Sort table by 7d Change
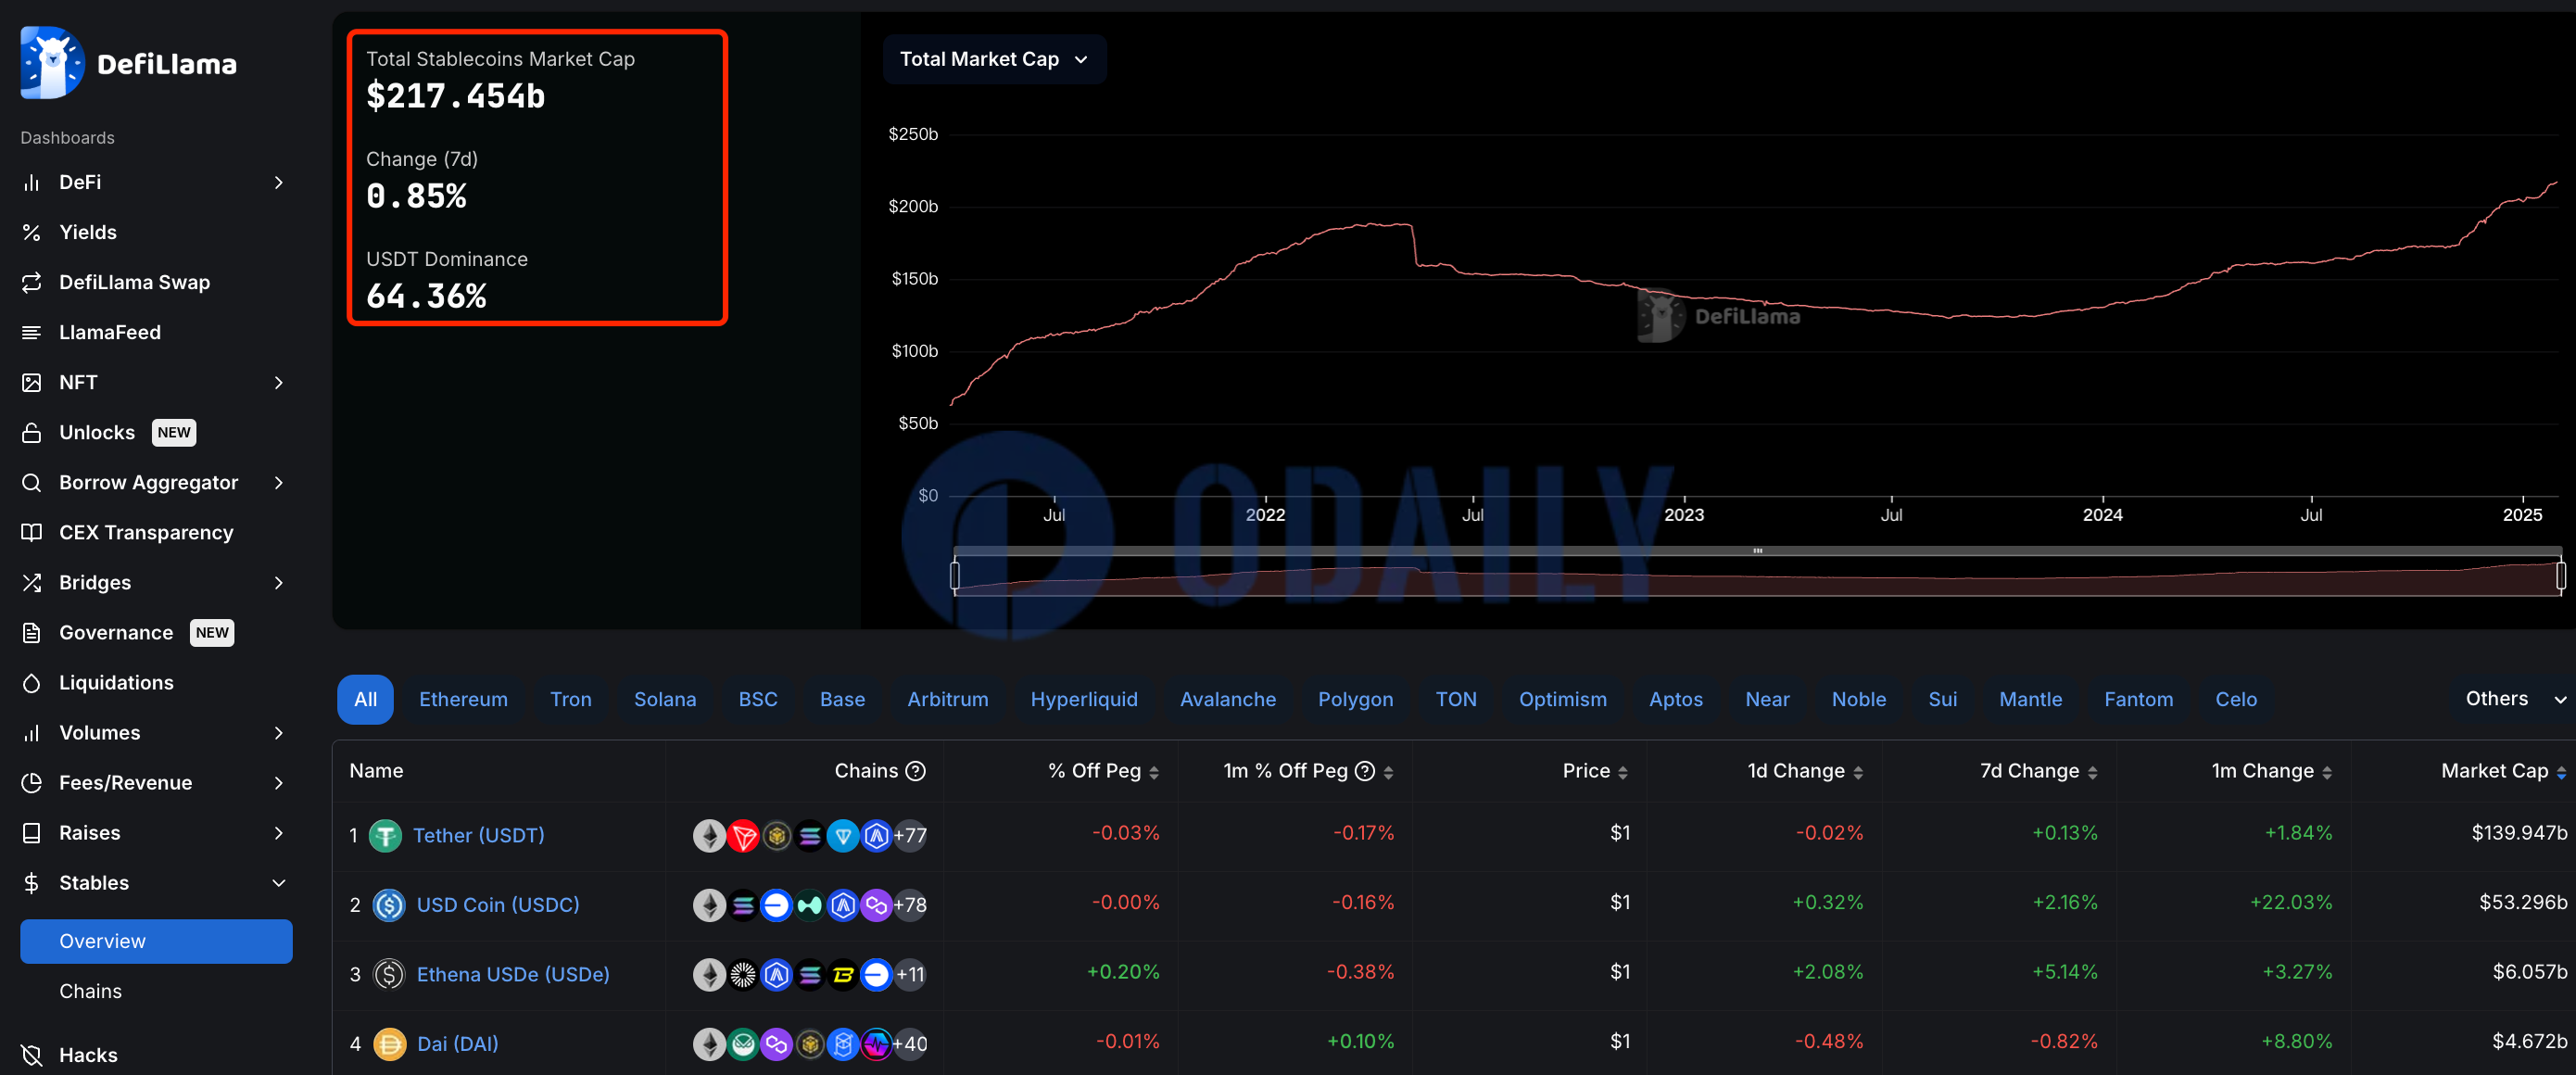The height and width of the screenshot is (1075, 2576). 2038,770
